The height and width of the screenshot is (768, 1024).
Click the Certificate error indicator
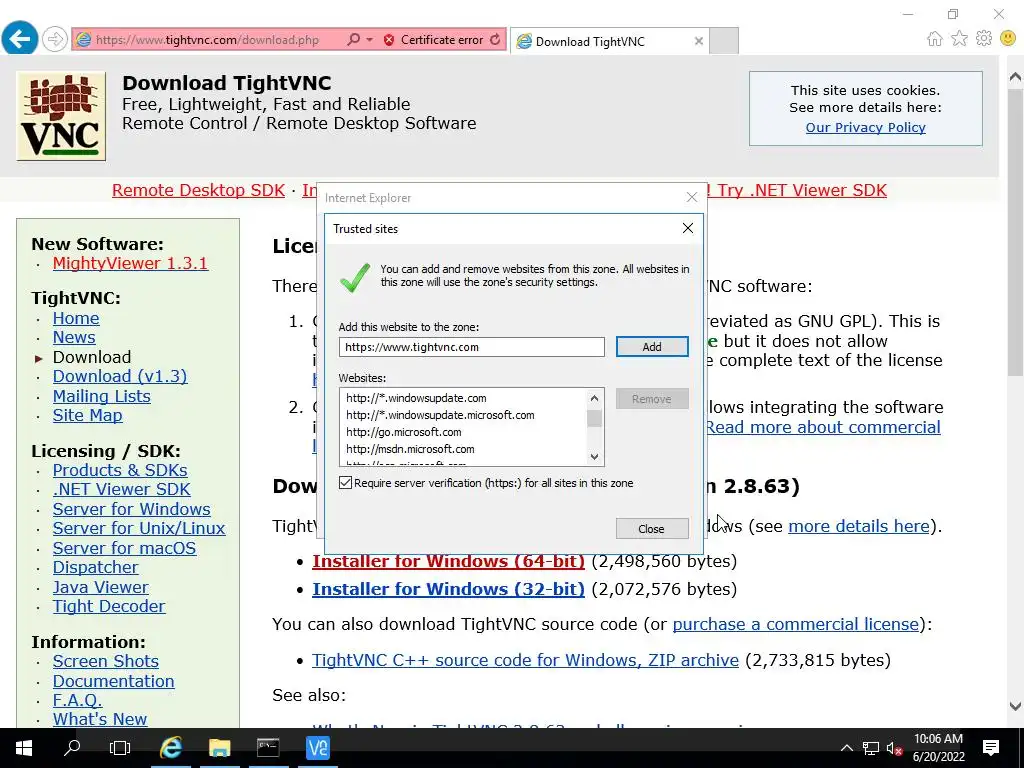click(434, 40)
